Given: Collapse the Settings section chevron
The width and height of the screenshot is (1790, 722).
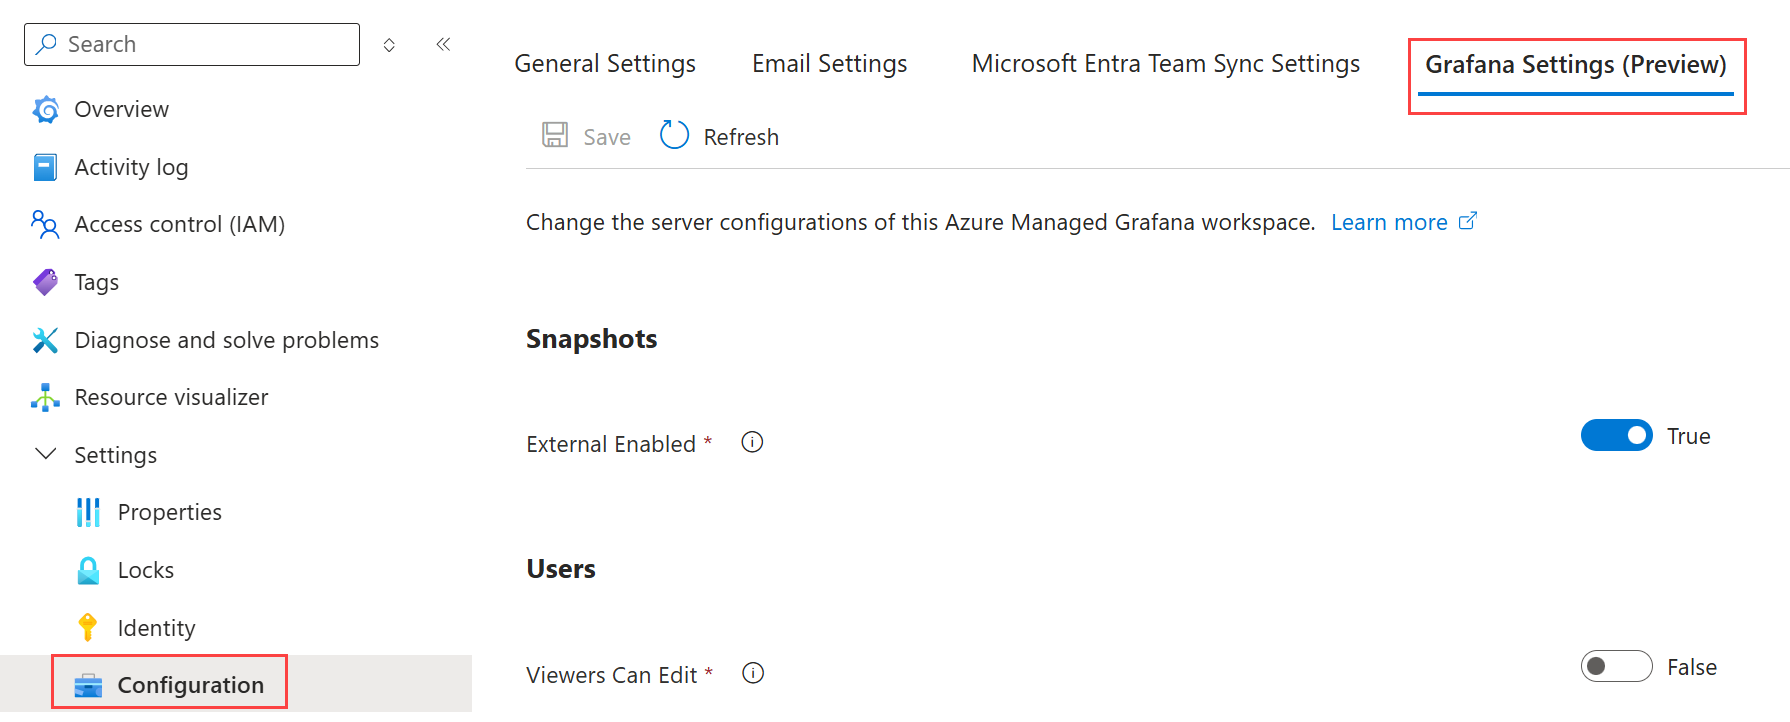Looking at the screenshot, I should coord(45,454).
